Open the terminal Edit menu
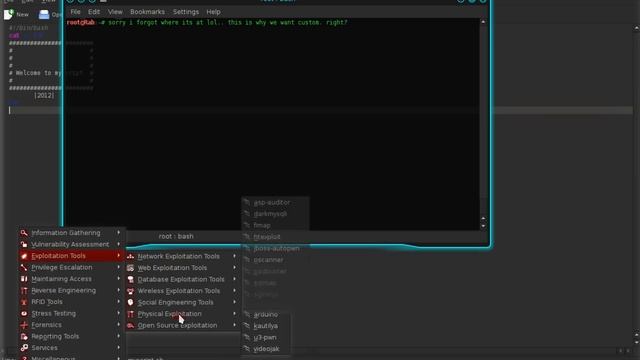 click(x=94, y=12)
